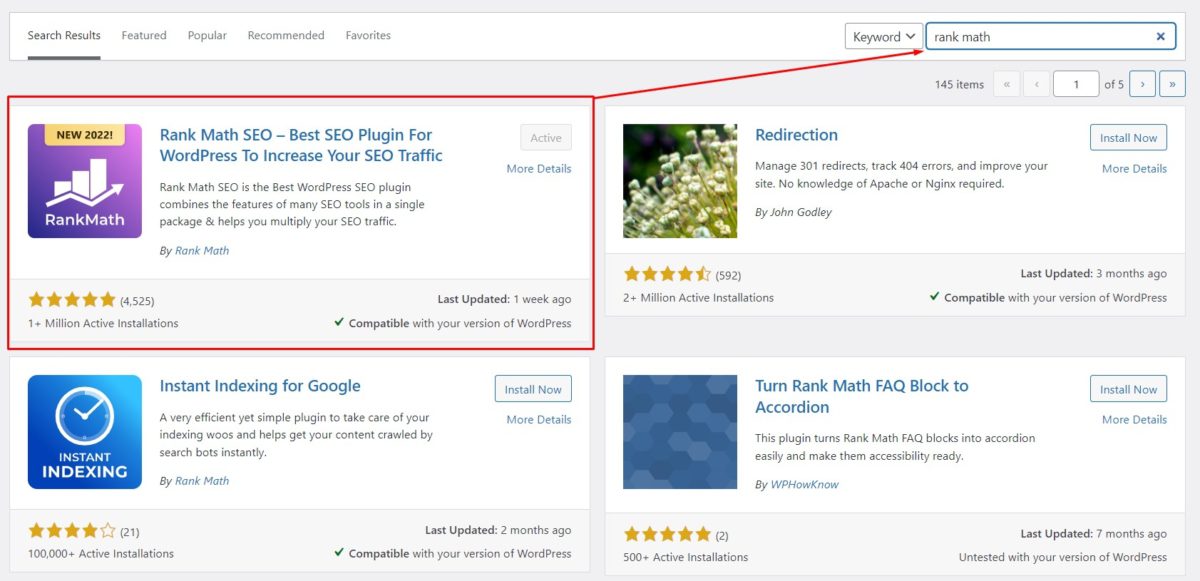
Task: Switch to the Recommended tab
Action: 286,35
